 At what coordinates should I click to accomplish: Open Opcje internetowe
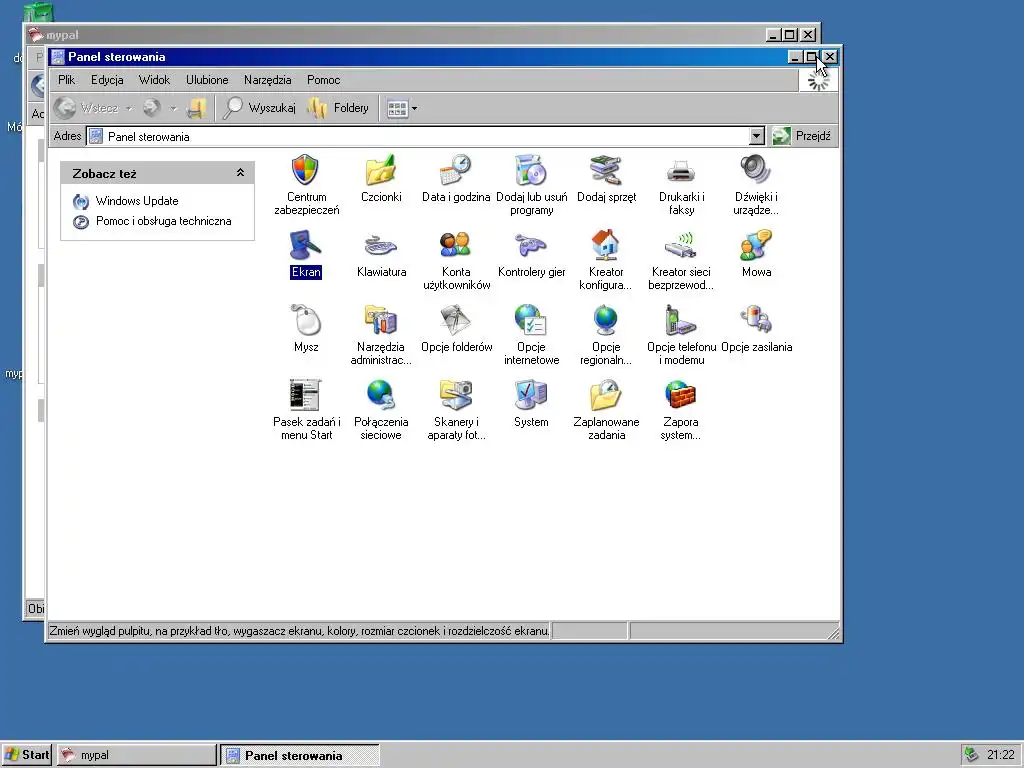point(531,321)
